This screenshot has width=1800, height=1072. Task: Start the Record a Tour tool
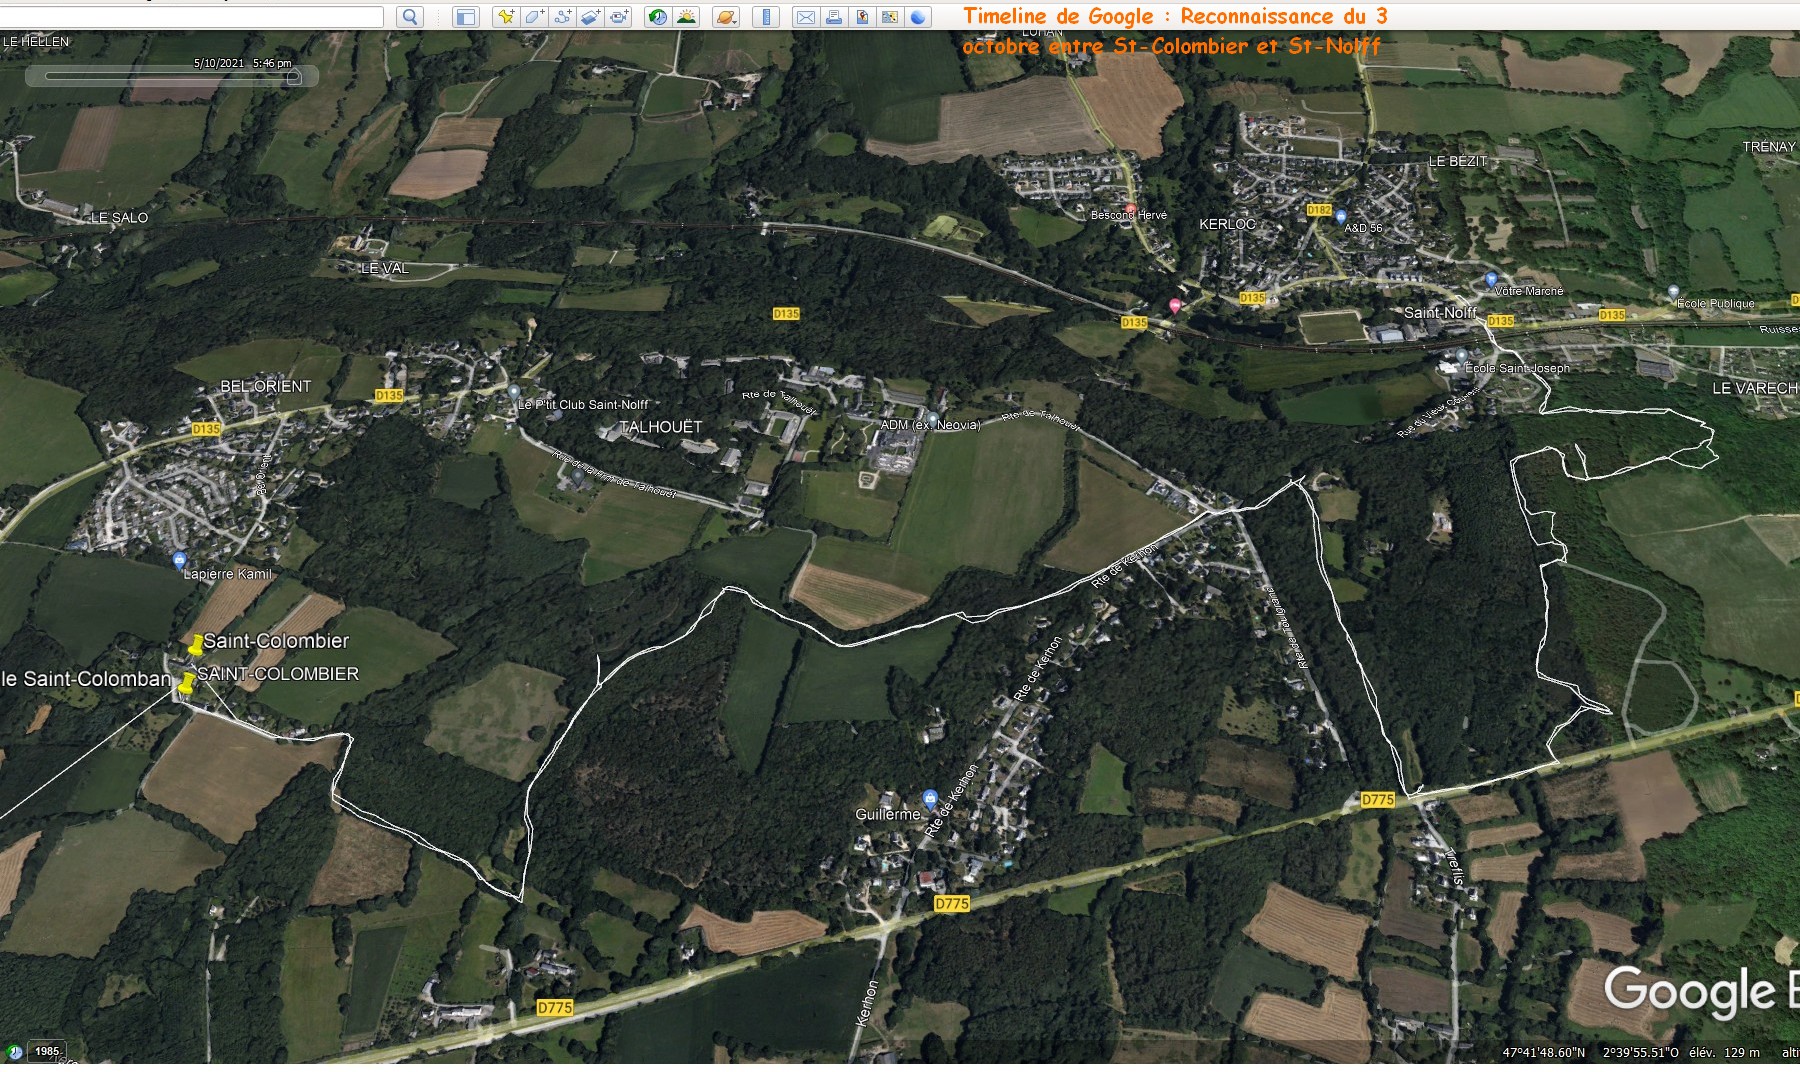click(619, 16)
